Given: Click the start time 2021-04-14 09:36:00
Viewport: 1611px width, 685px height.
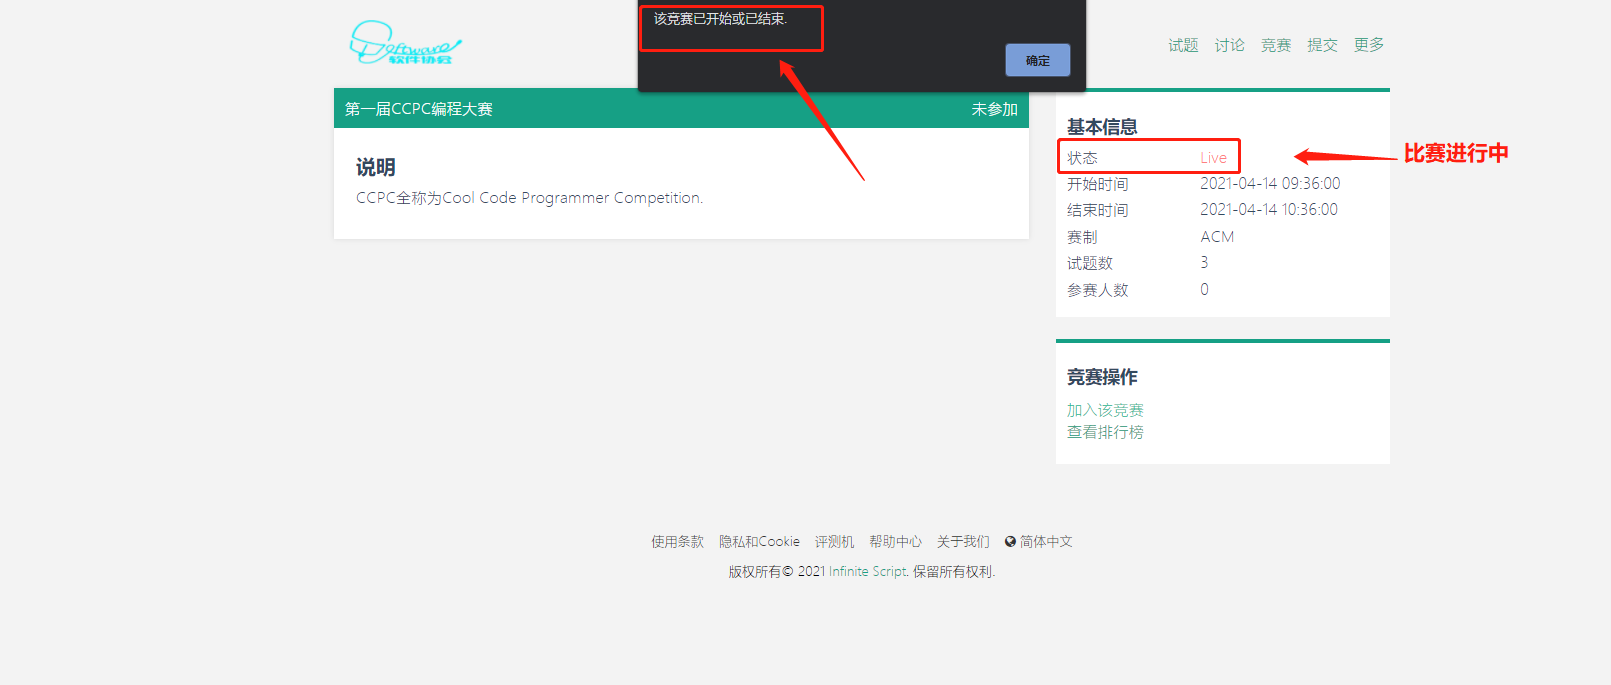Looking at the screenshot, I should [1270, 184].
